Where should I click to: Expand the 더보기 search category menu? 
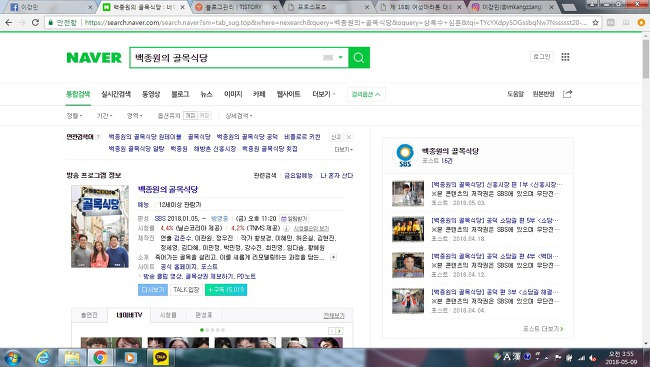pyautogui.click(x=324, y=94)
